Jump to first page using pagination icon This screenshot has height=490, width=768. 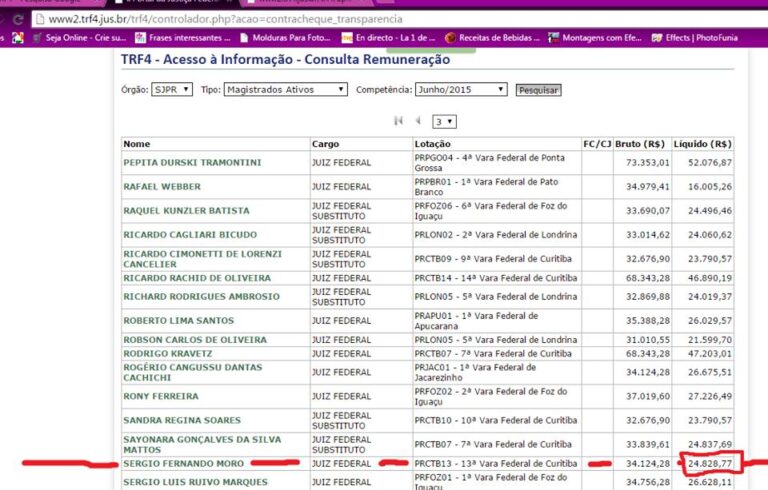point(399,121)
